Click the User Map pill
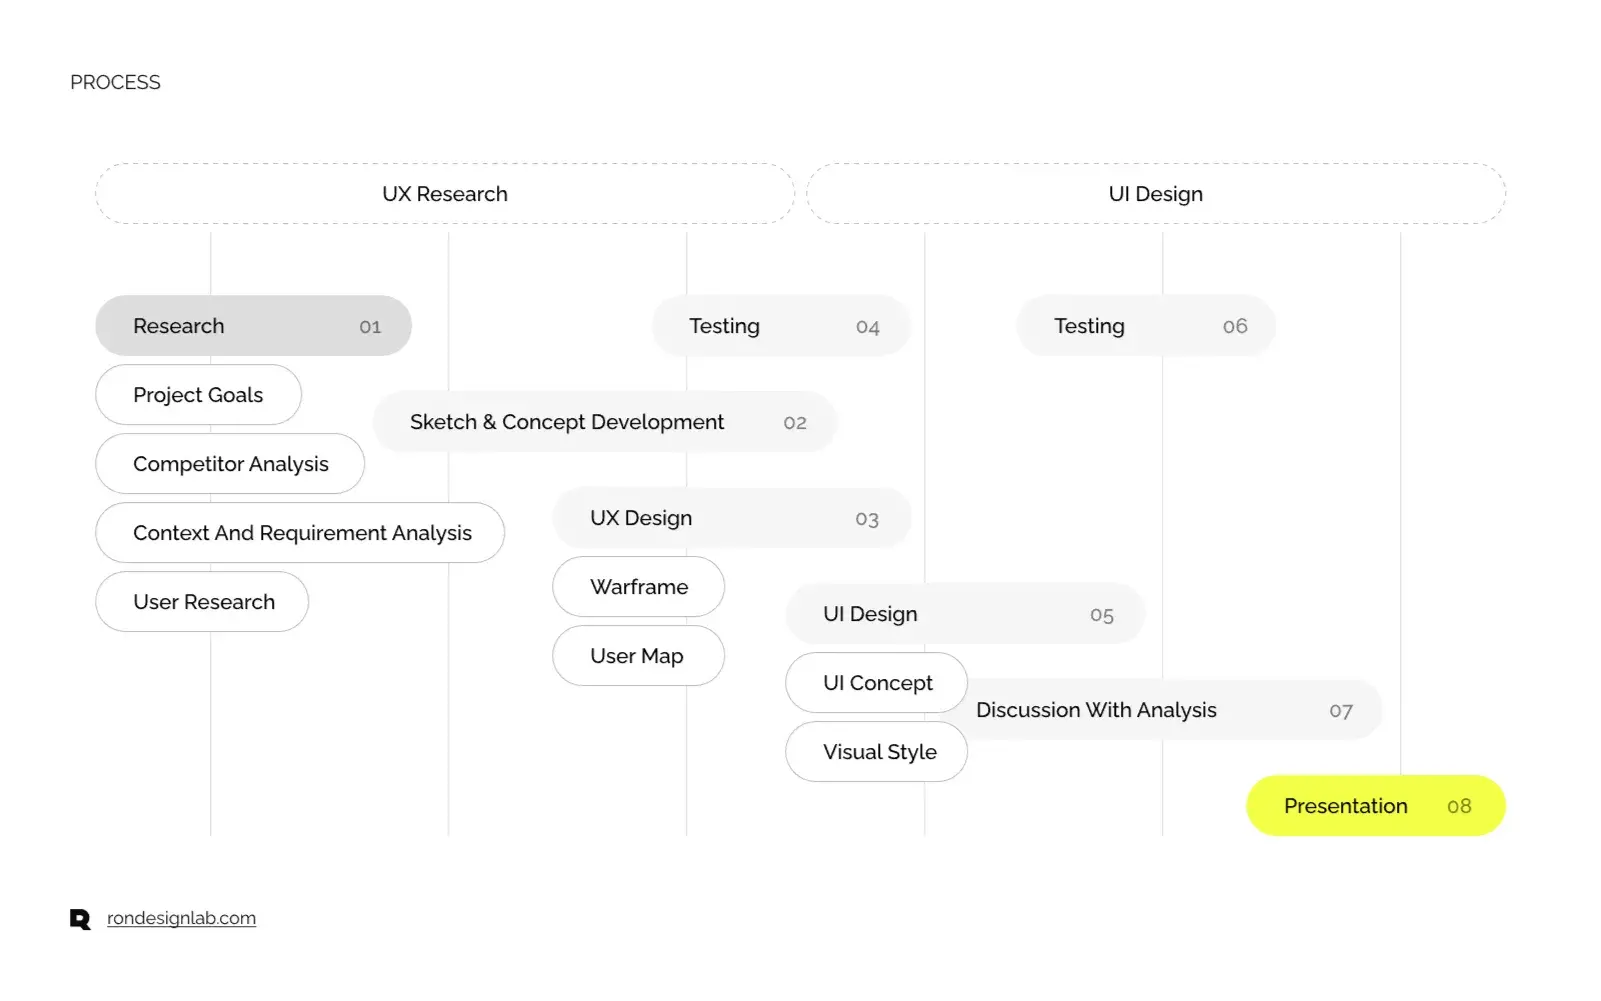The height and width of the screenshot is (1001, 1601). point(639,656)
